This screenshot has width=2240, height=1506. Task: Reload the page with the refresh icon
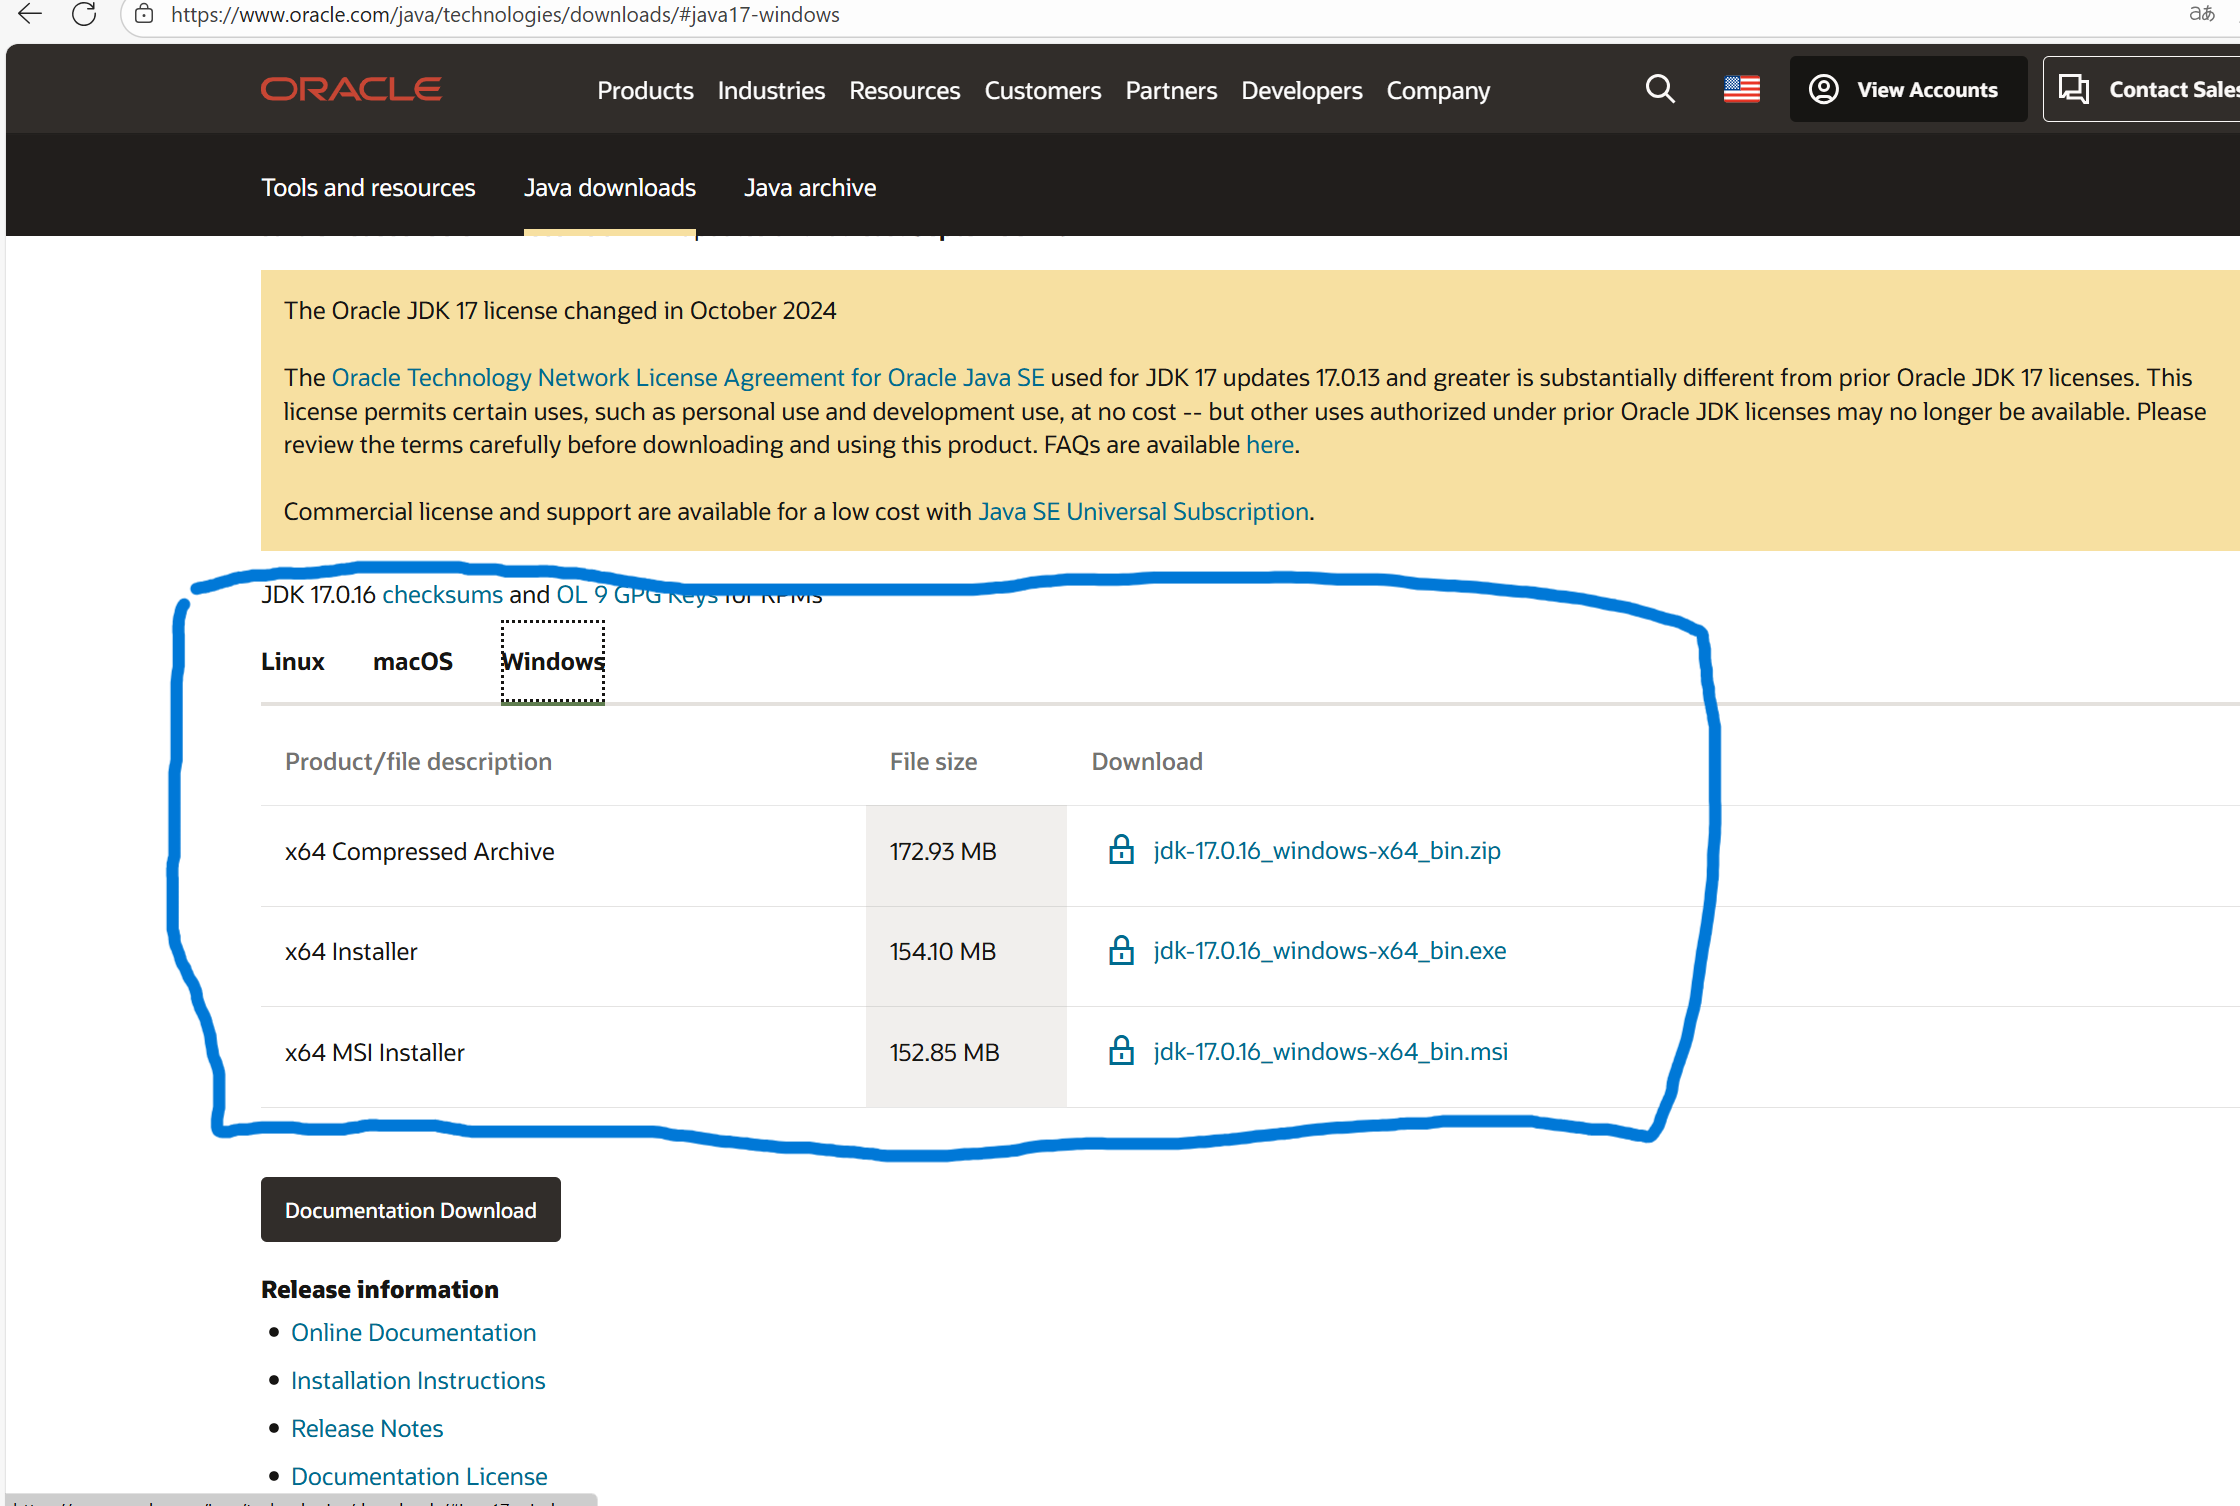click(x=84, y=14)
